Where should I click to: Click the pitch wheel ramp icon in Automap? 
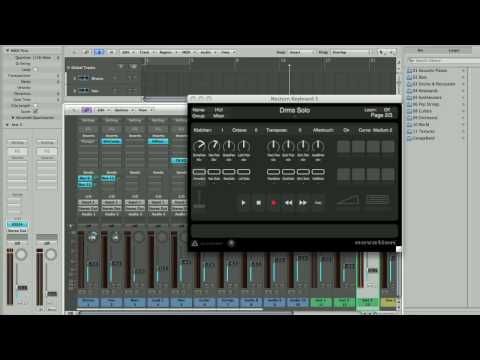348,200
